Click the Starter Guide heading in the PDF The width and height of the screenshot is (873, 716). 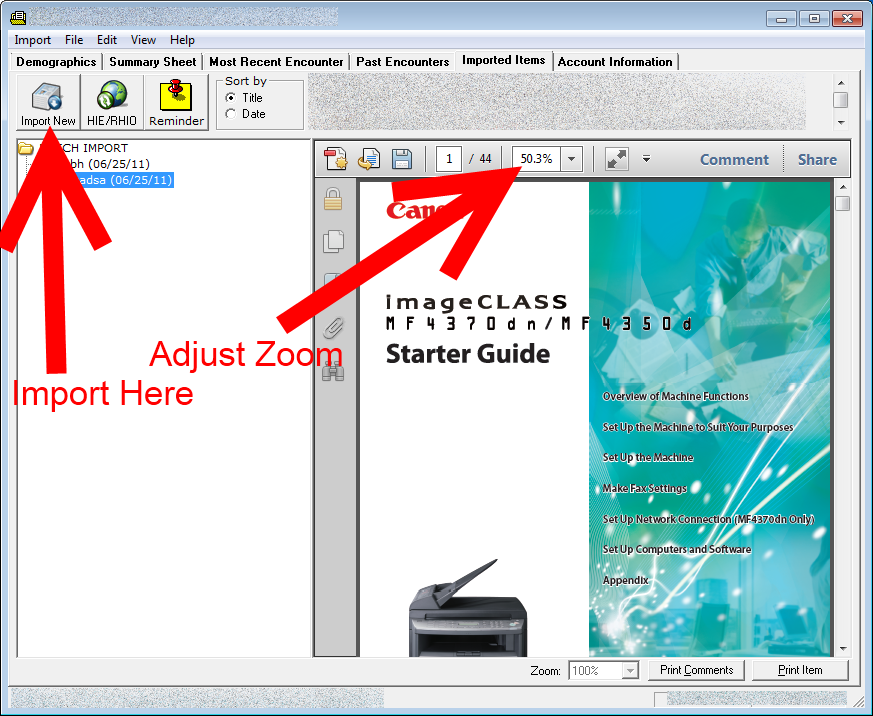click(x=468, y=354)
